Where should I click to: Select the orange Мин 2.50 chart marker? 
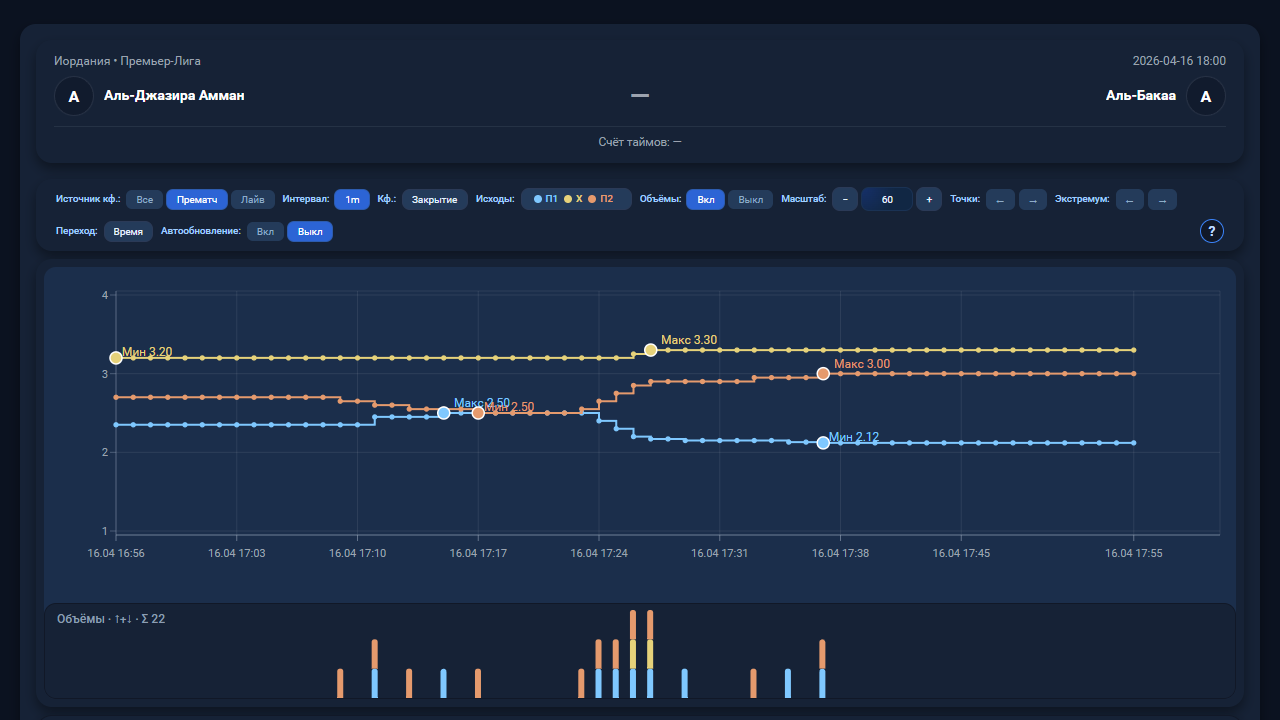(478, 413)
